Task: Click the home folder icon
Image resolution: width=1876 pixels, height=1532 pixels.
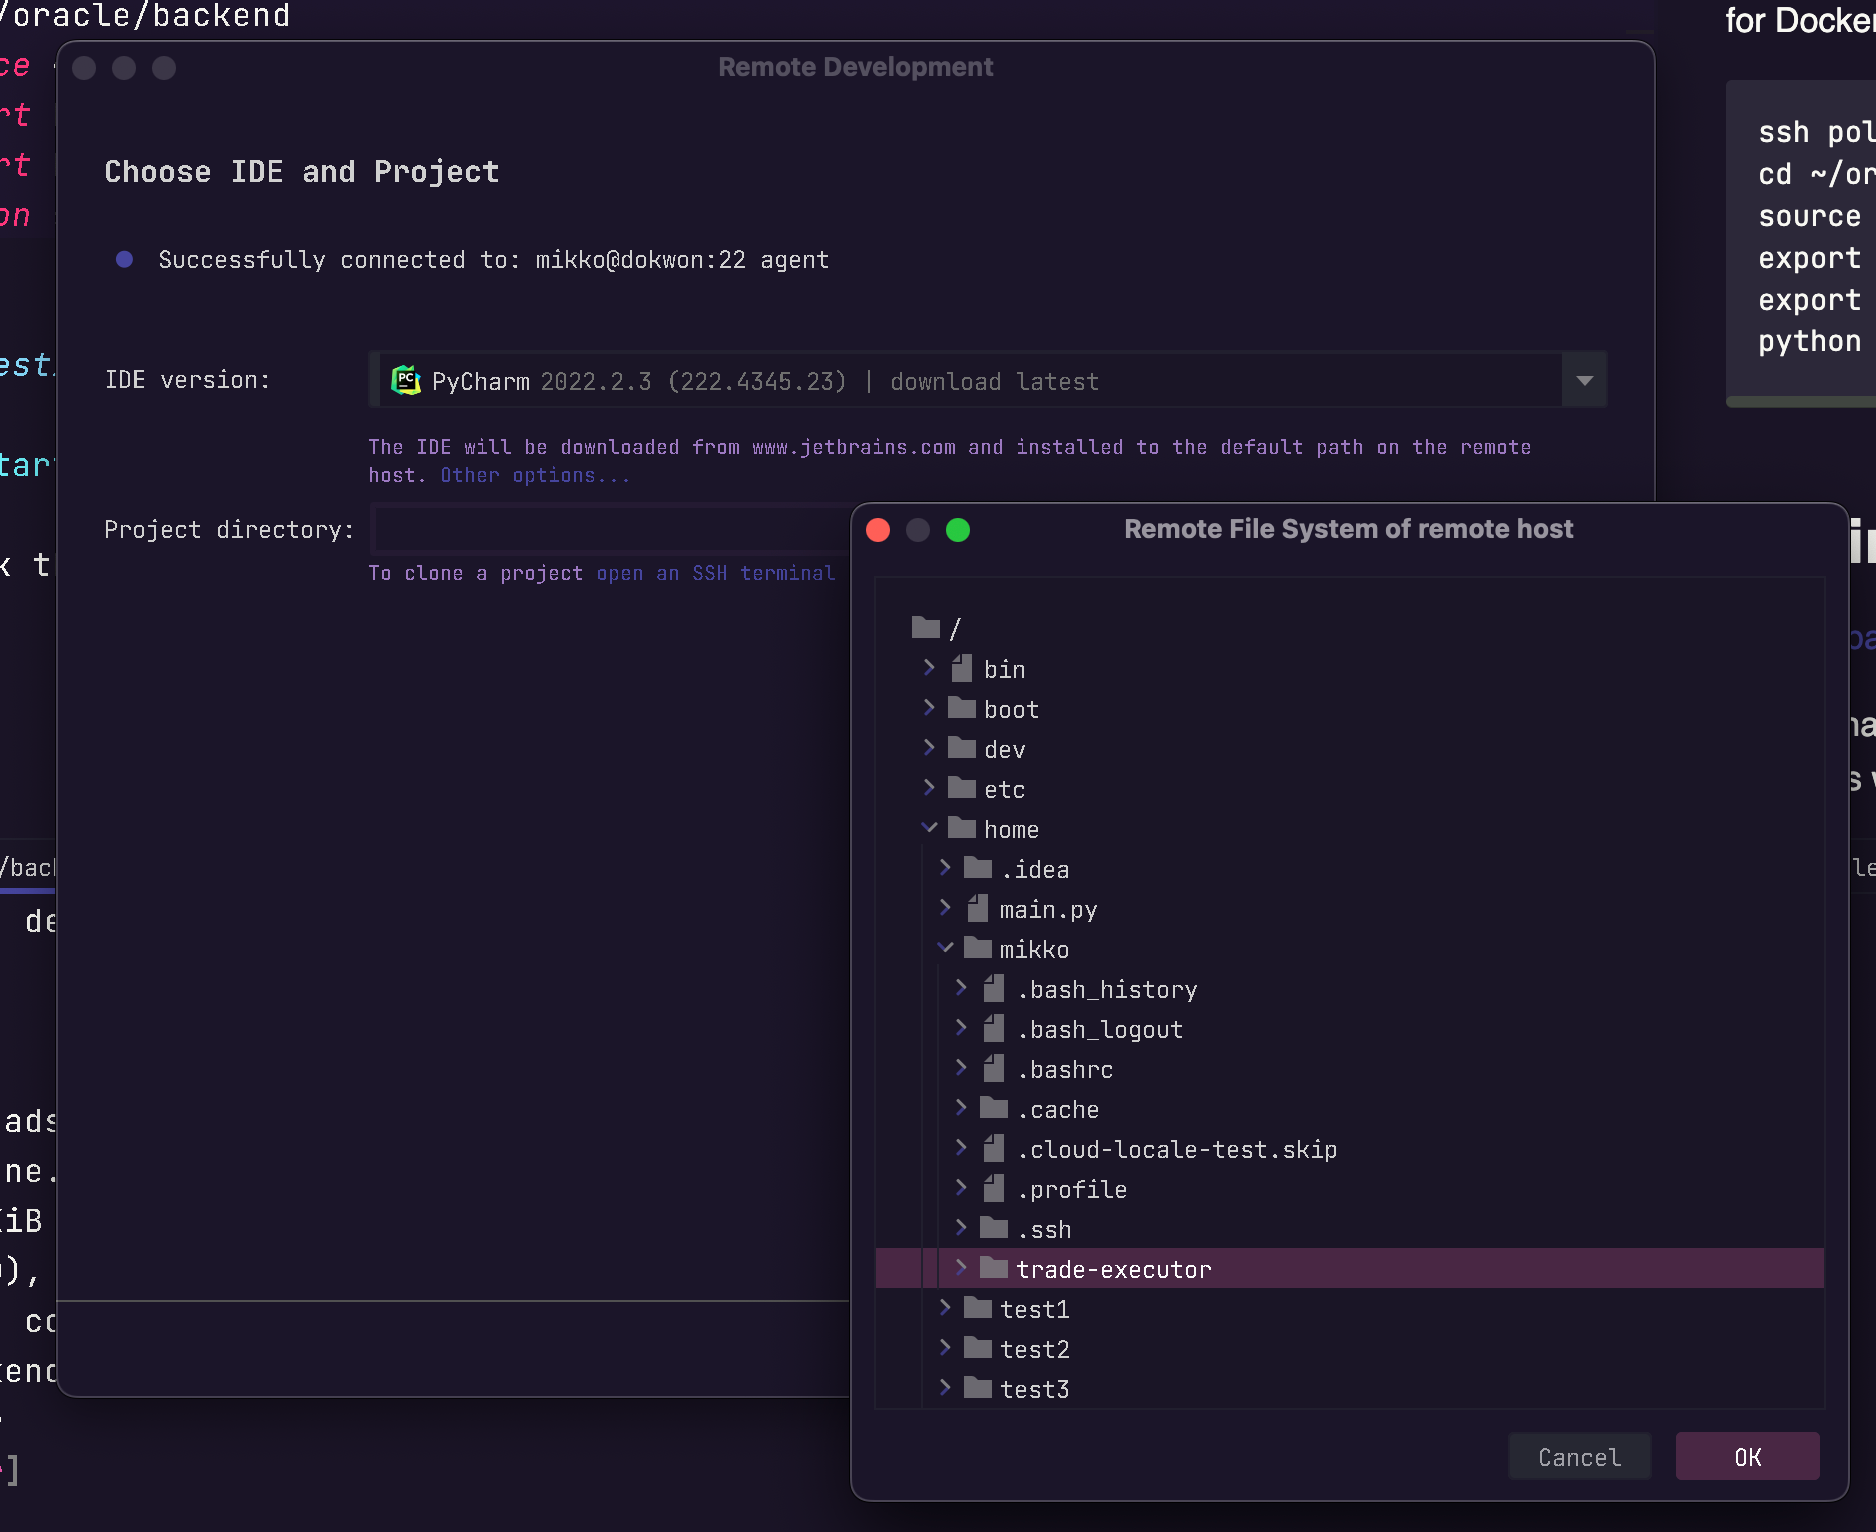Action: point(962,828)
